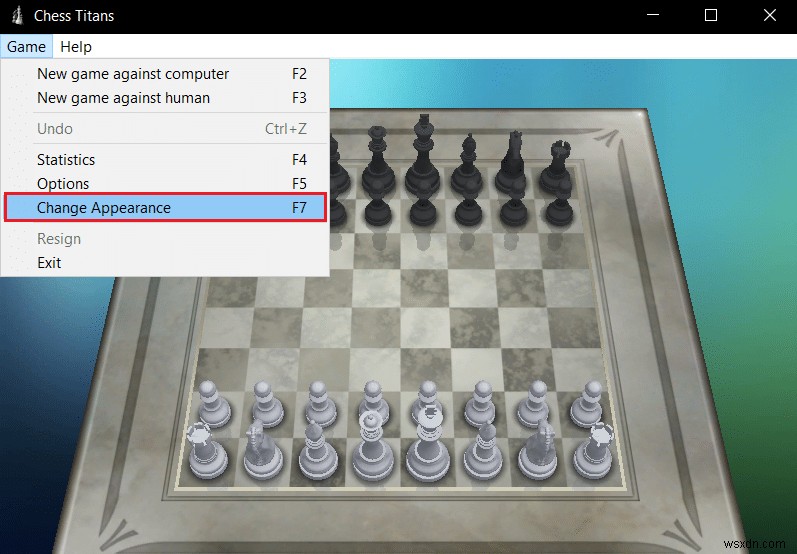The width and height of the screenshot is (797, 554).
Task: Open Options from the Game menu
Action: click(x=165, y=183)
